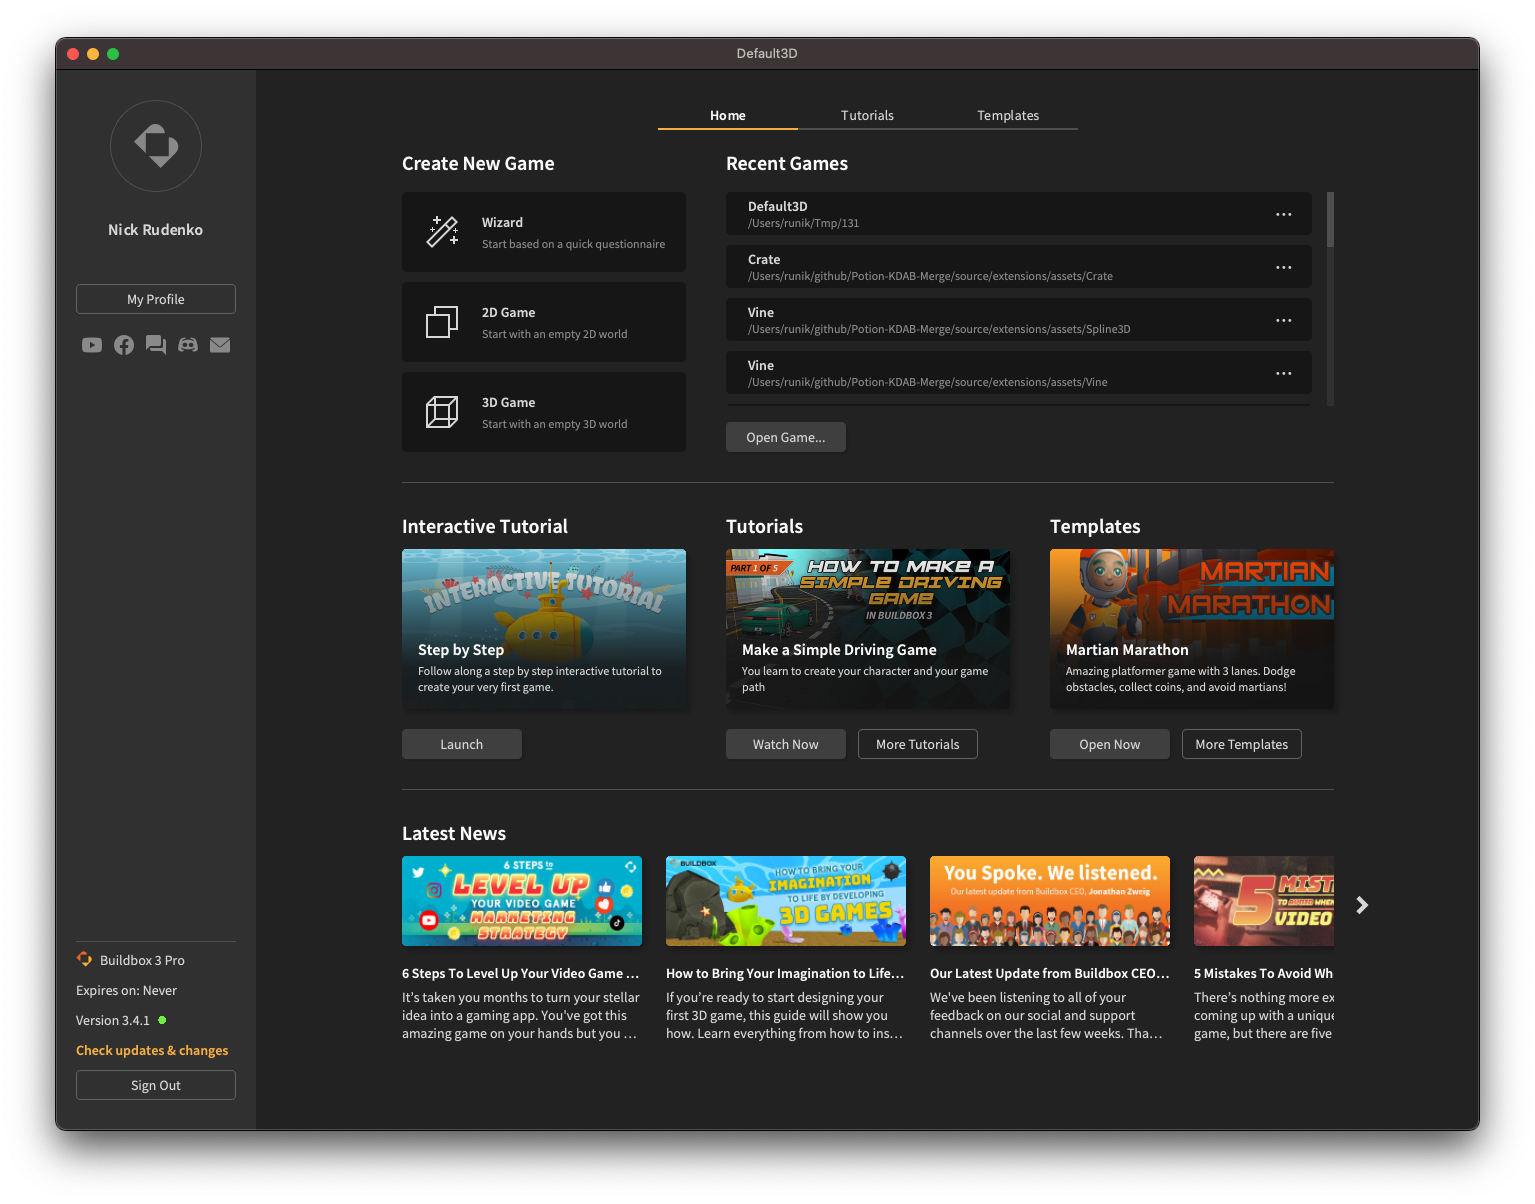Click the Buildbox logo avatar

click(x=156, y=146)
